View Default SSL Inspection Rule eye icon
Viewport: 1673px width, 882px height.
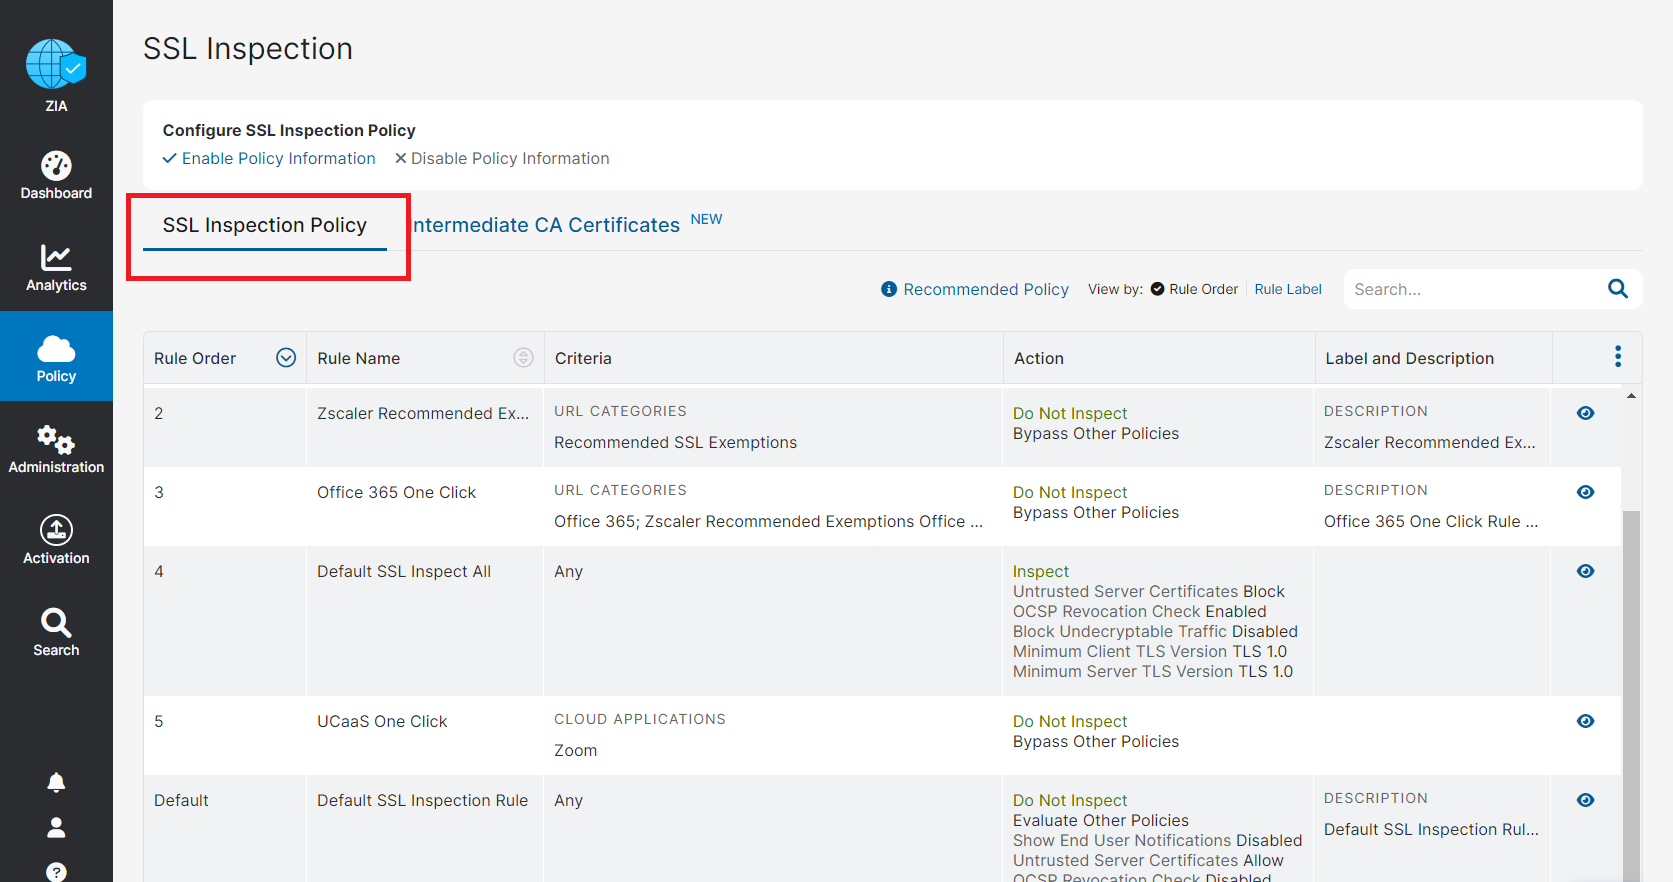pyautogui.click(x=1585, y=800)
